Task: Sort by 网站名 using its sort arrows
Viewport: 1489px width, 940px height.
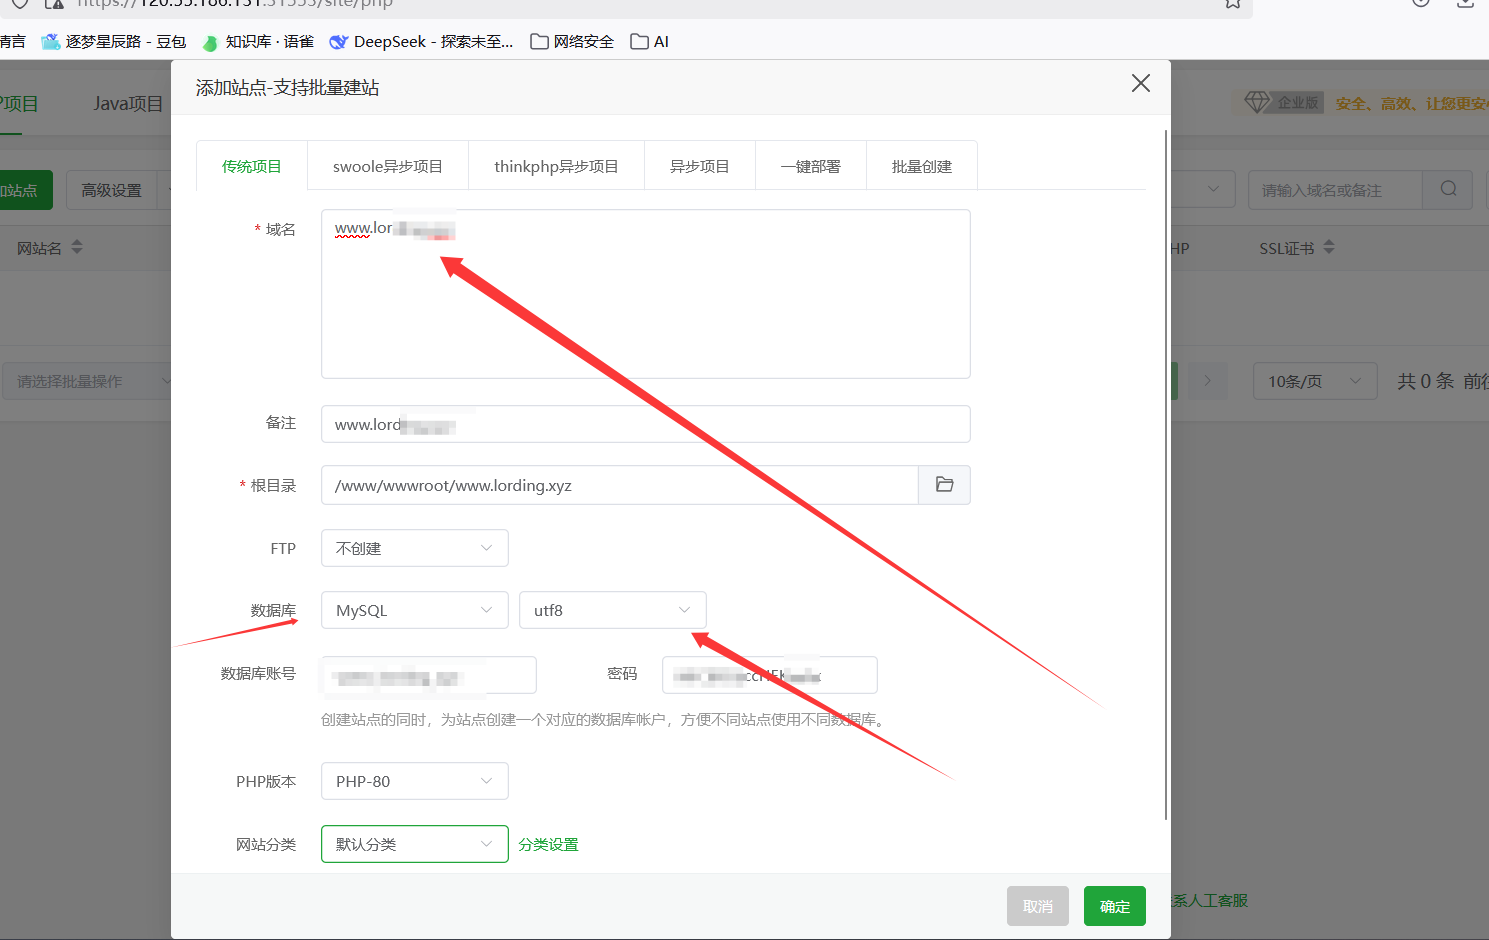Action: pos(77,247)
